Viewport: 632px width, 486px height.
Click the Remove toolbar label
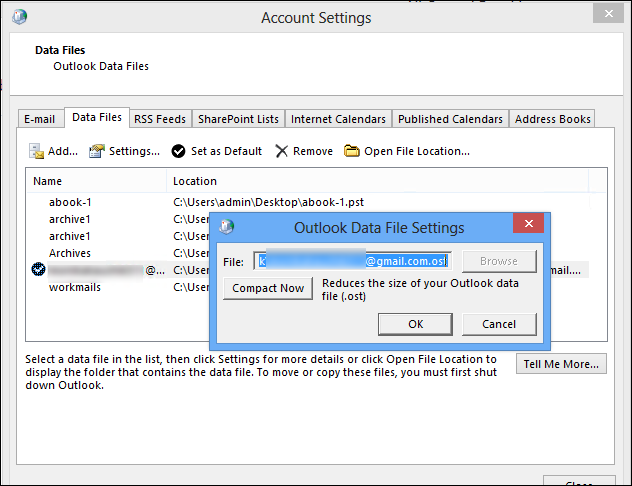point(313,151)
